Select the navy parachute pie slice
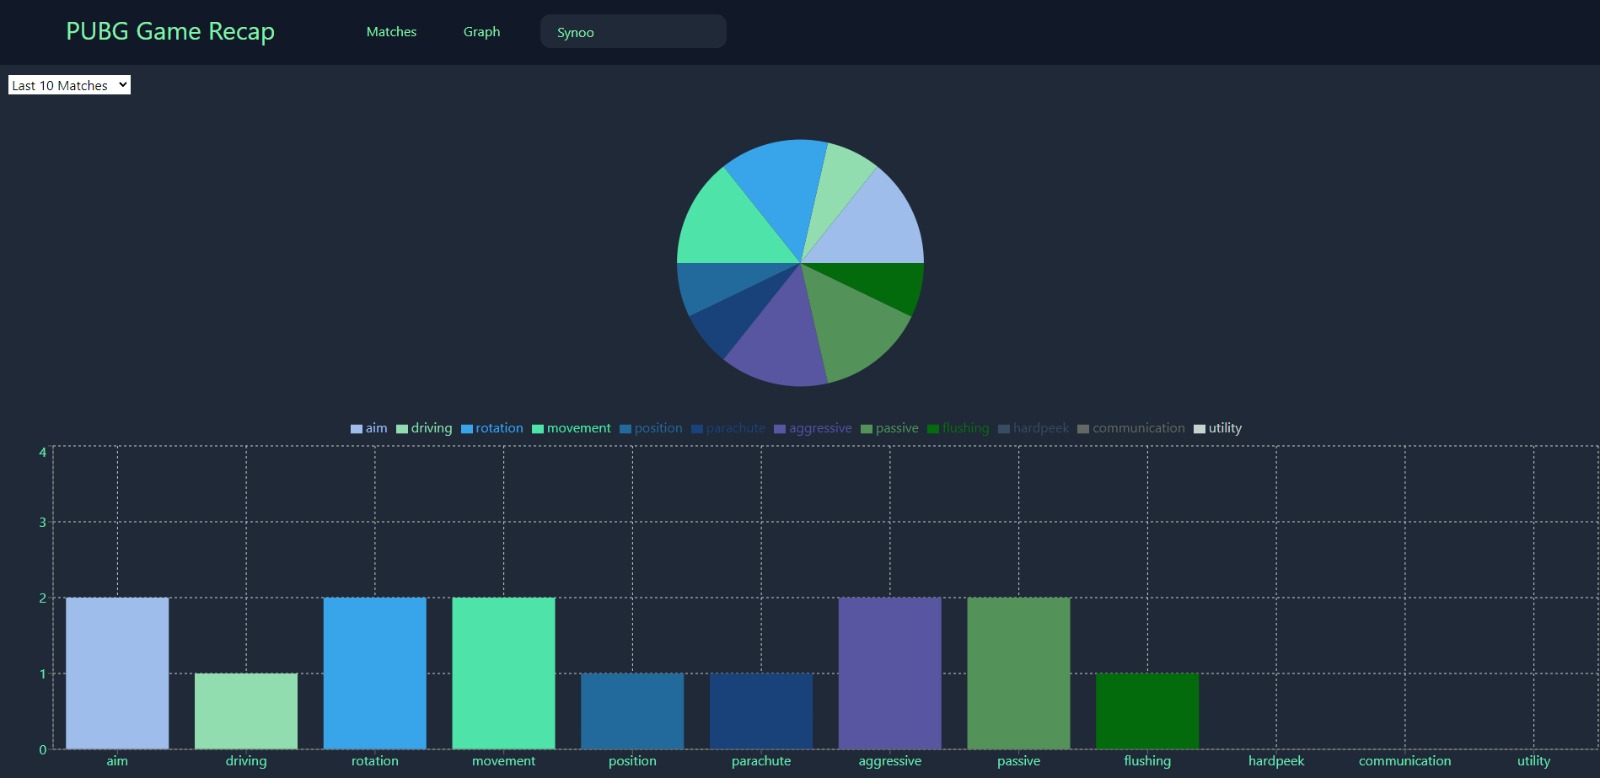Viewport: 1600px width, 778px height. (x=735, y=315)
